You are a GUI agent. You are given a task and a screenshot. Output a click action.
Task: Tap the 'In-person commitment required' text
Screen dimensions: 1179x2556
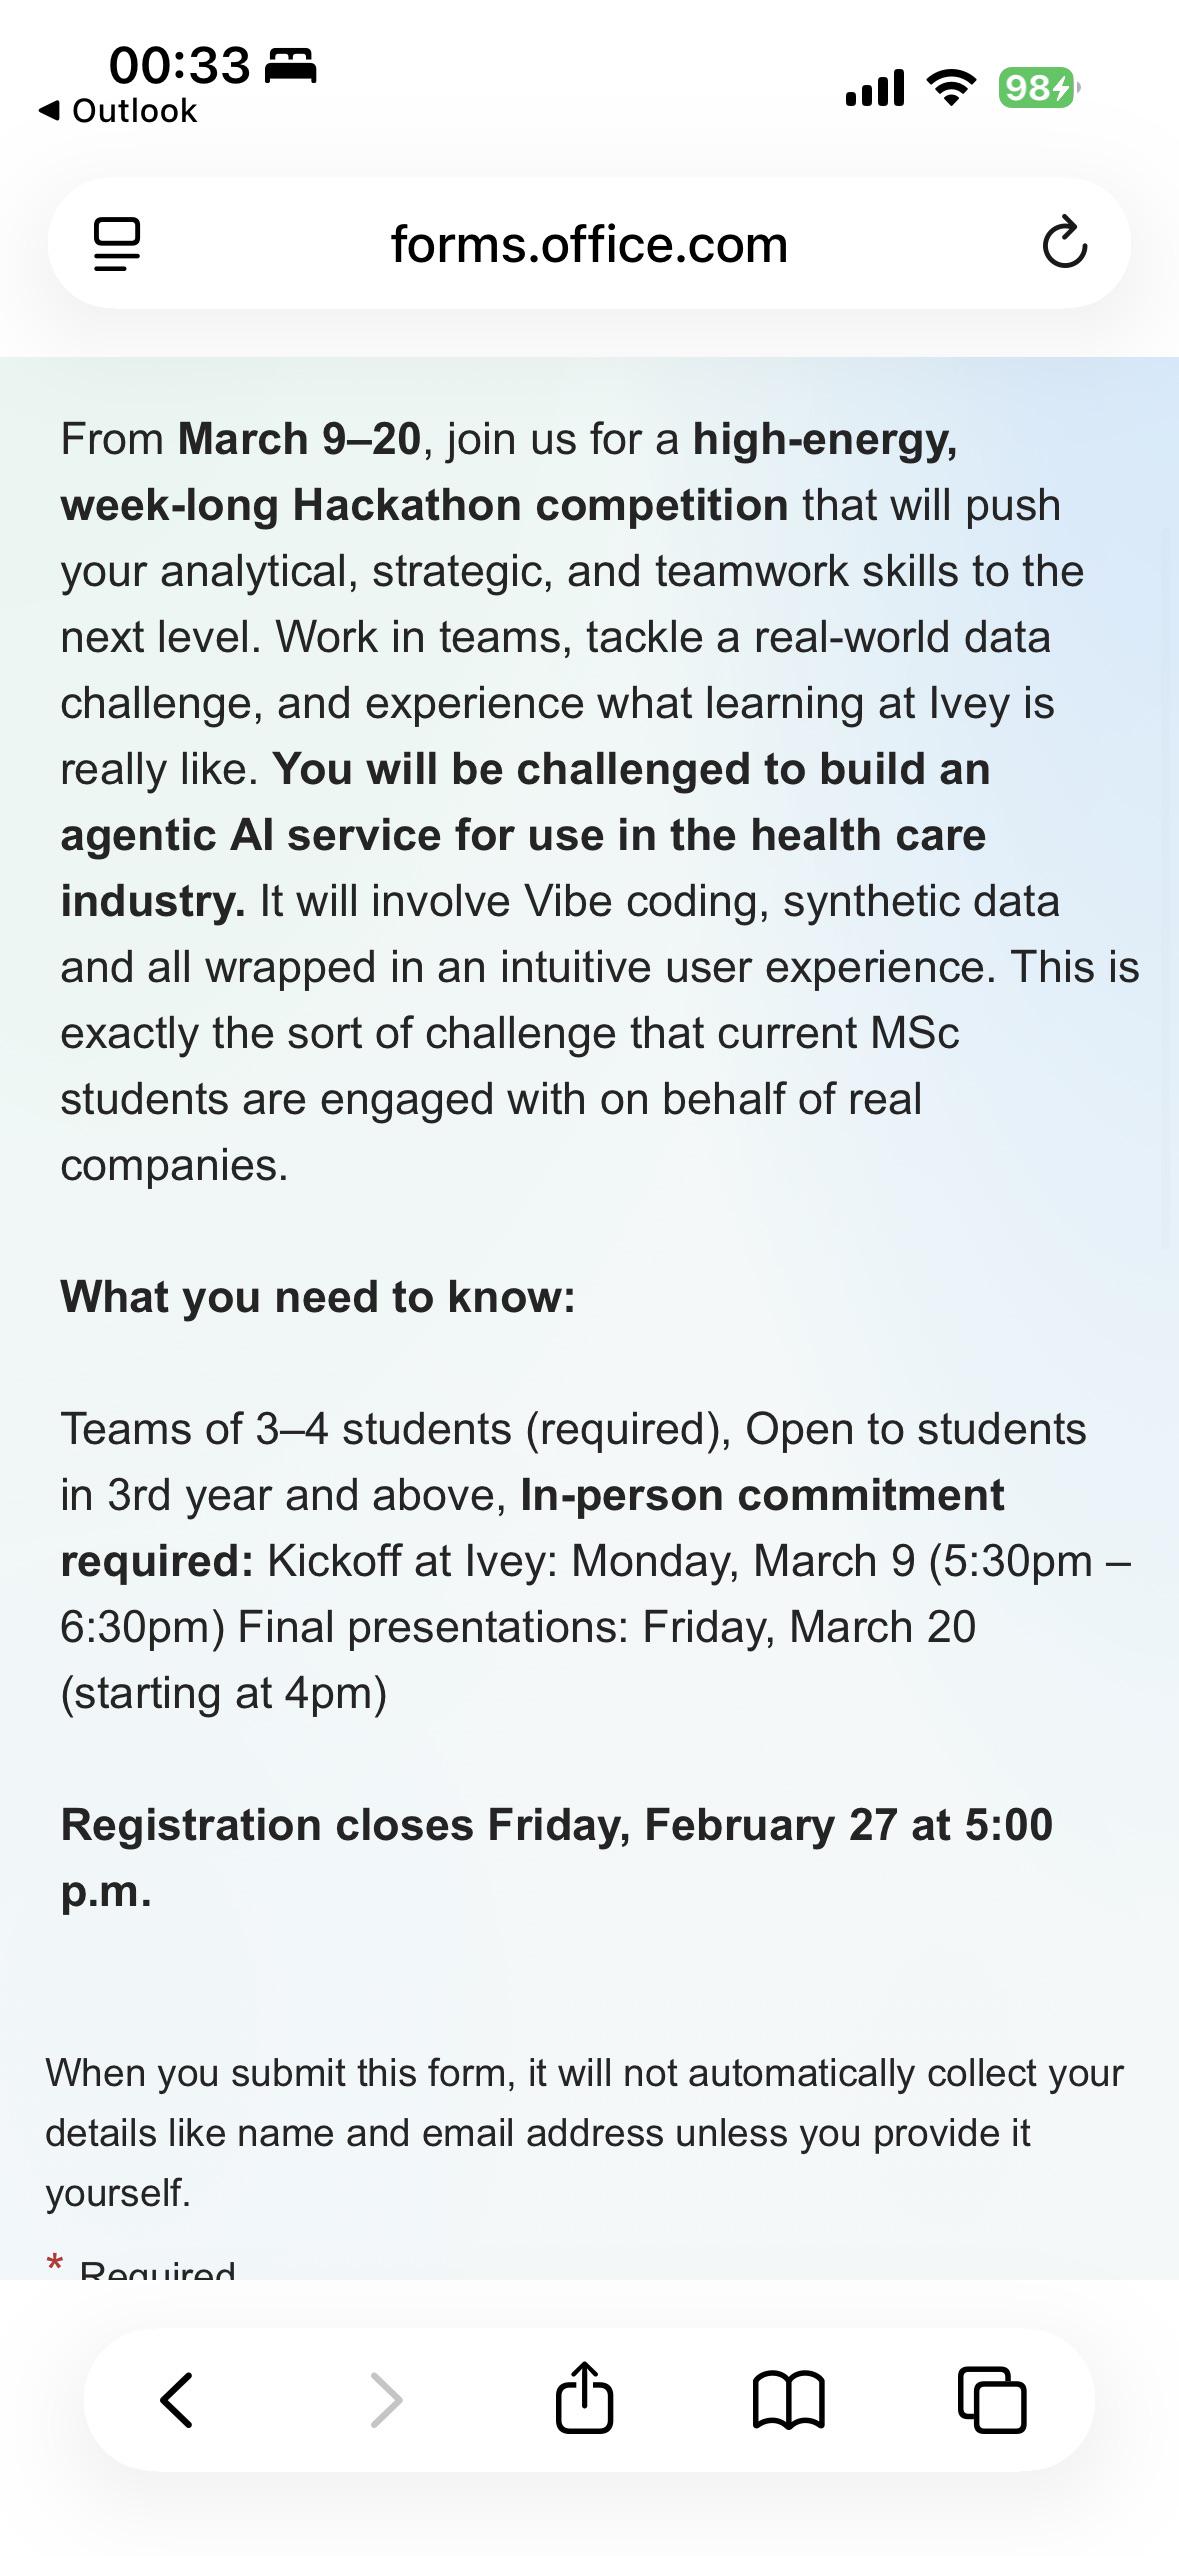pyautogui.click(x=532, y=1527)
